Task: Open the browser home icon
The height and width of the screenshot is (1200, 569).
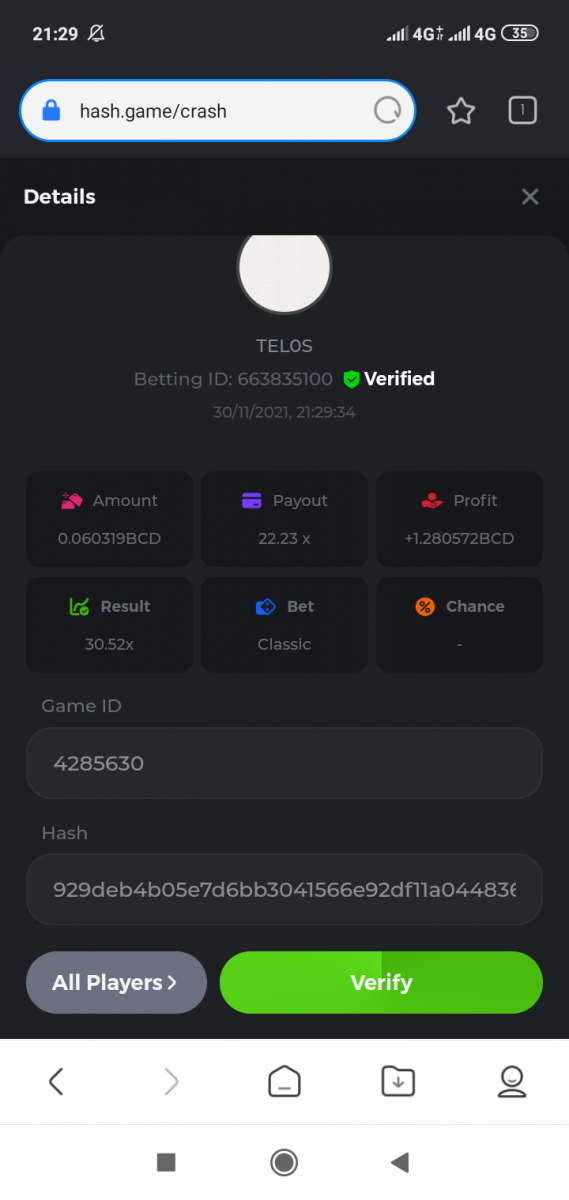Action: click(x=284, y=1081)
